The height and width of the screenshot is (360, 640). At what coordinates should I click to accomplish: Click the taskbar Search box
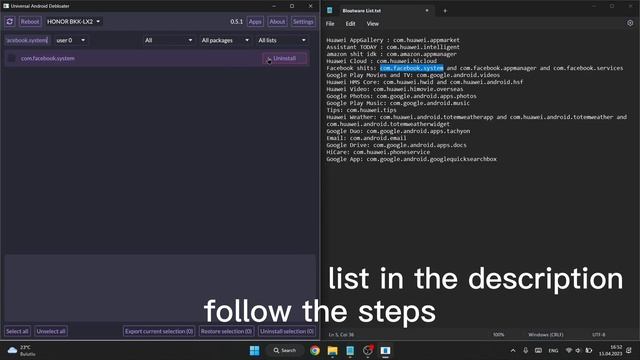click(x=284, y=351)
